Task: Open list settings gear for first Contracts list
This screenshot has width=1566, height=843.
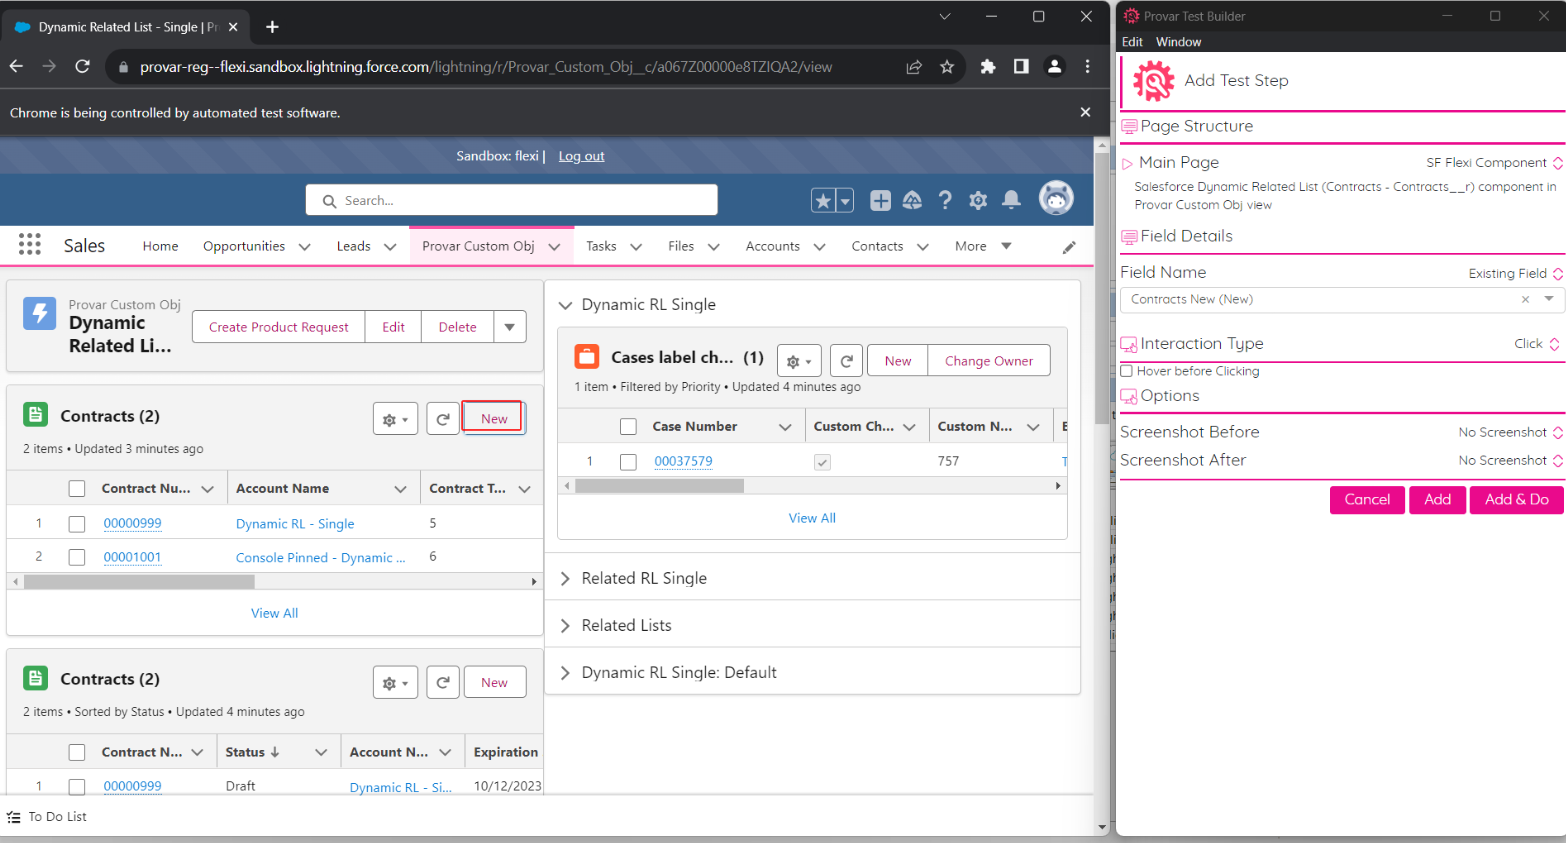Action: pyautogui.click(x=395, y=419)
